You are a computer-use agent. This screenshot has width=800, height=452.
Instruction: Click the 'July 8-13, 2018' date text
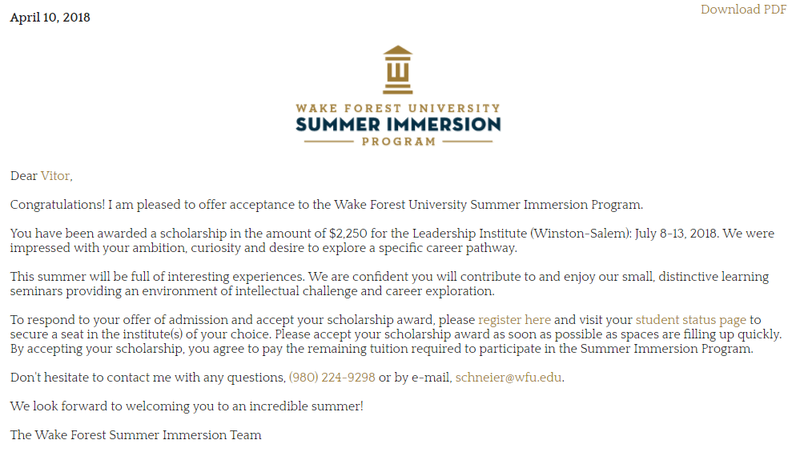(677, 234)
